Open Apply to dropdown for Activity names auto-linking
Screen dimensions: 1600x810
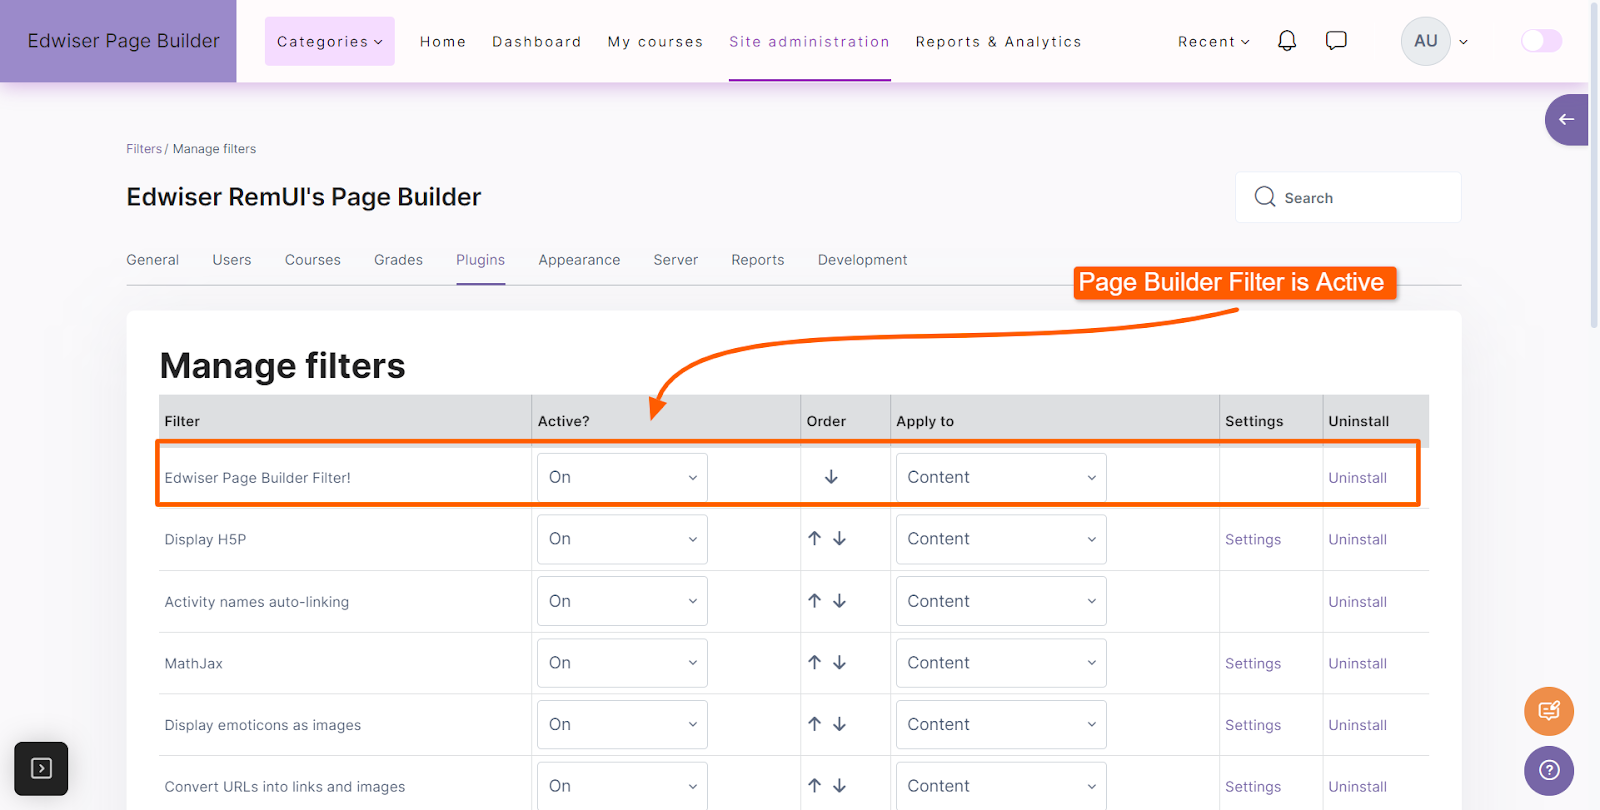coord(1001,601)
